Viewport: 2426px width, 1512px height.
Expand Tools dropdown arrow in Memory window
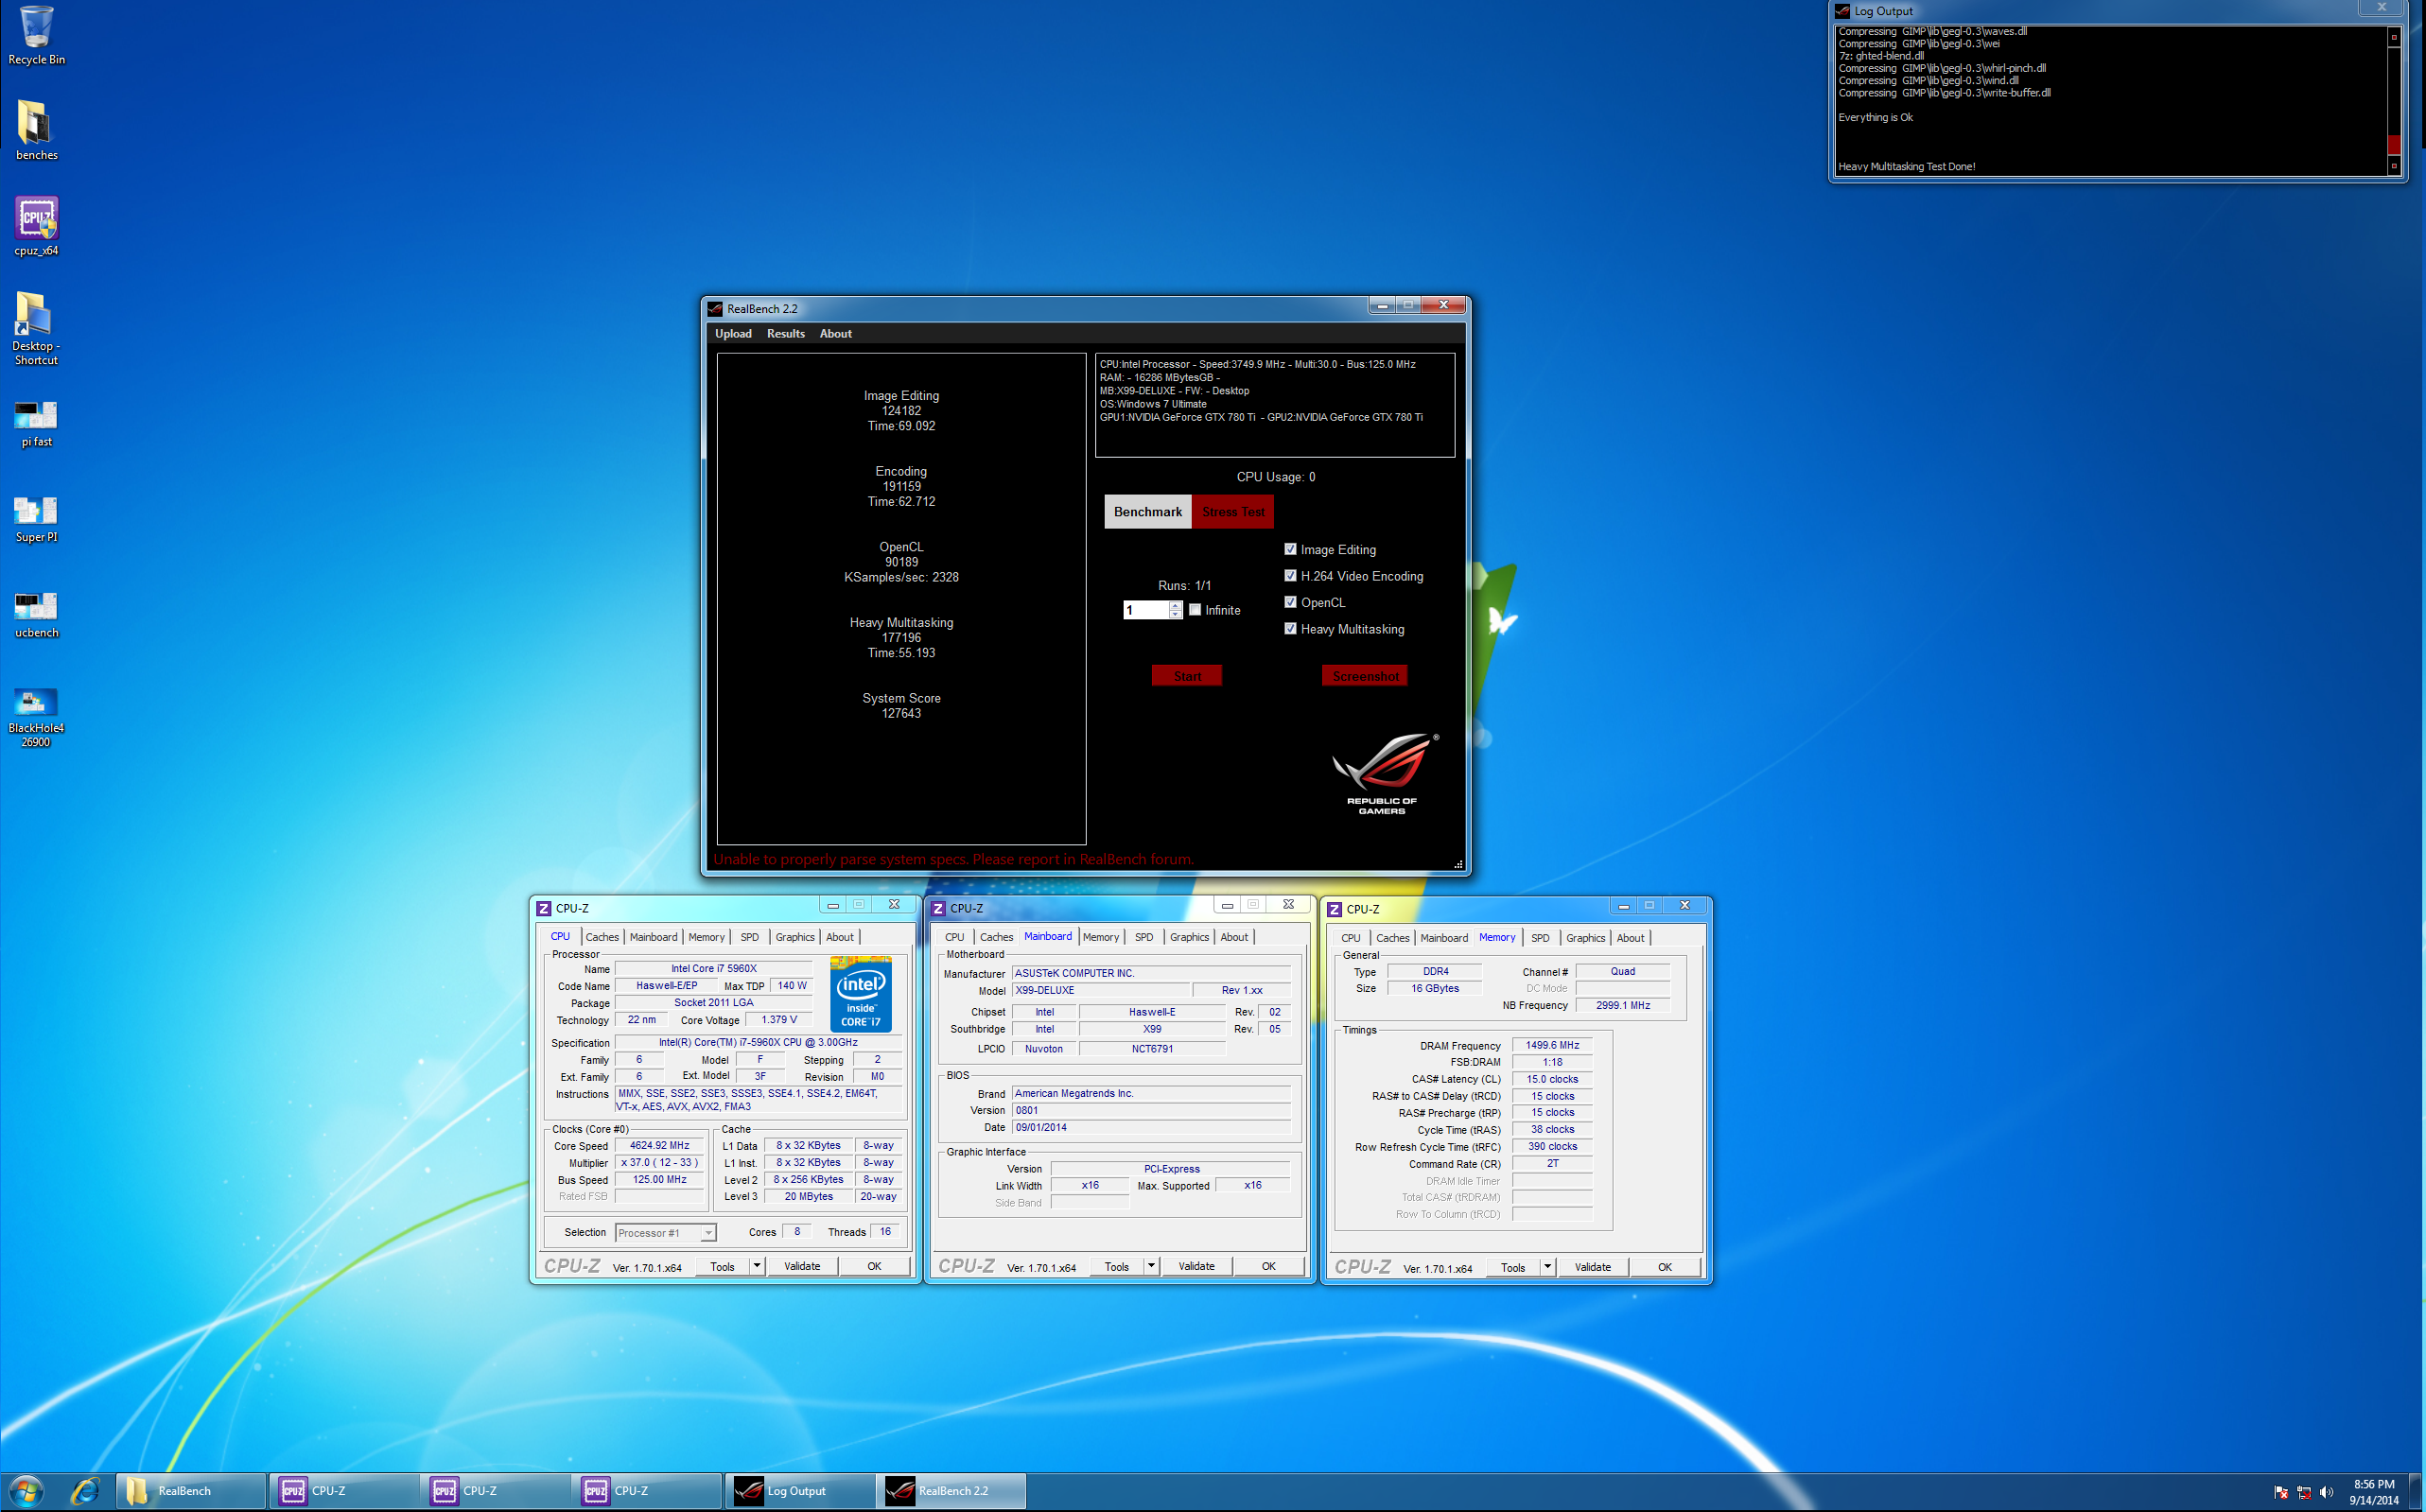[1548, 1267]
